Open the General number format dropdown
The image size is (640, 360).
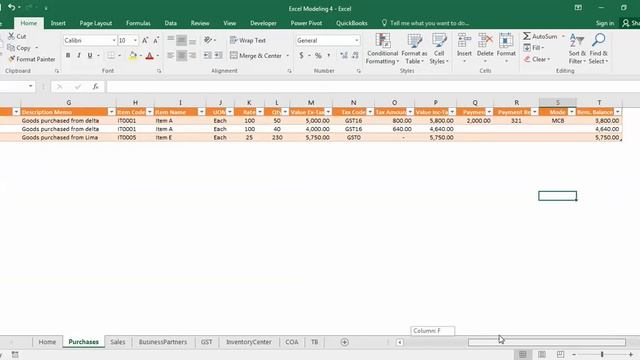point(356,40)
